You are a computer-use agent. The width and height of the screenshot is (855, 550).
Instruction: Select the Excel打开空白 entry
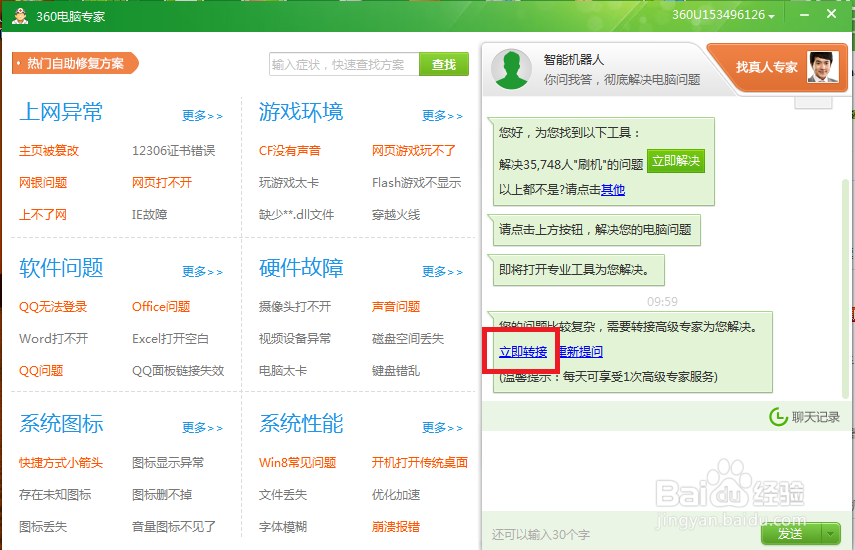coord(170,339)
